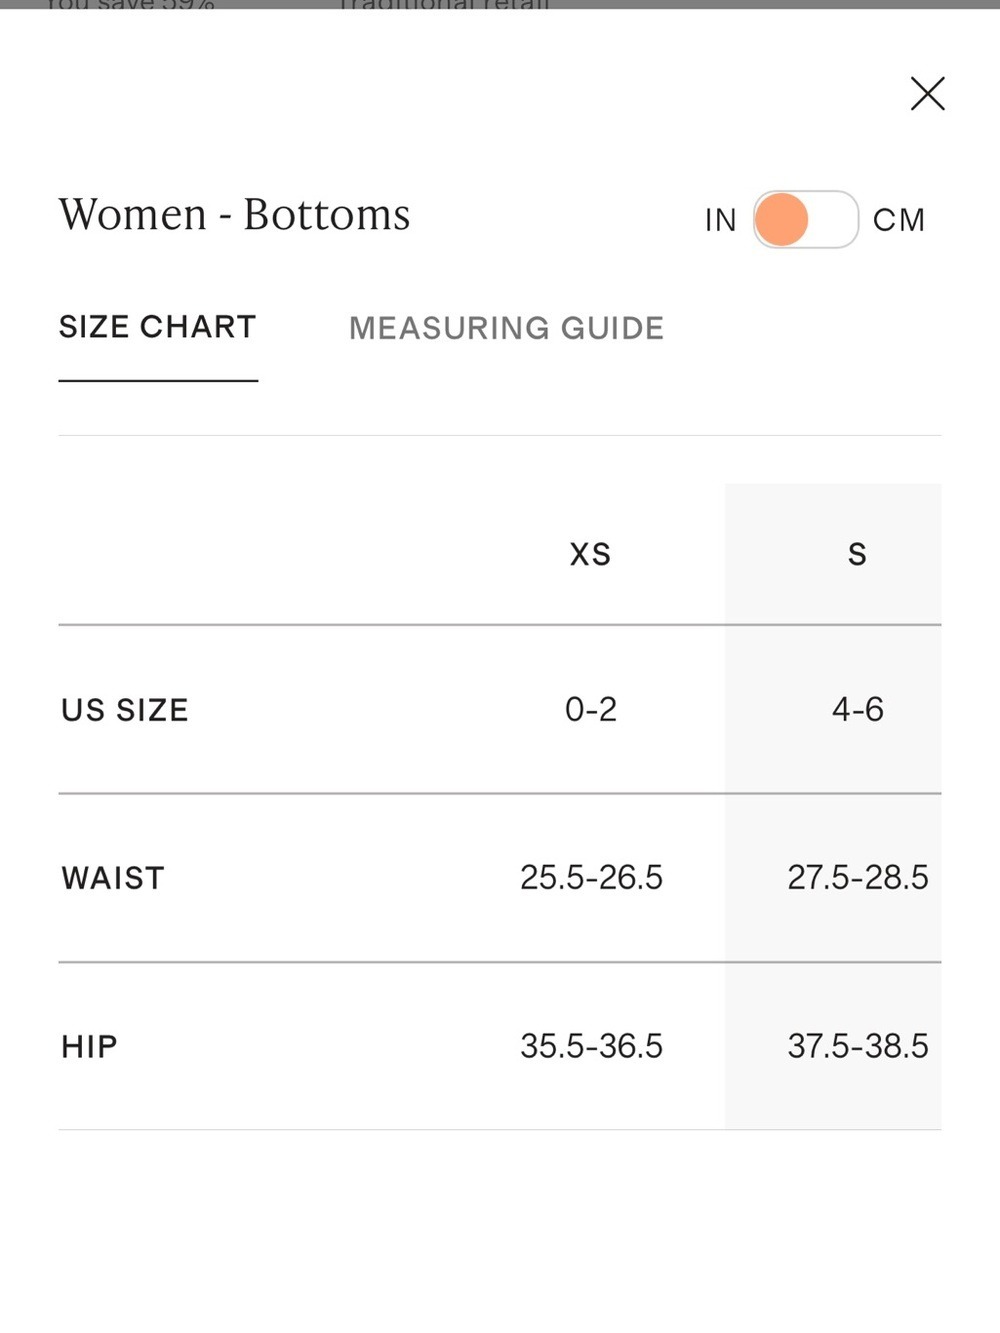The image size is (1000, 1333).
Task: Click the US SIZE row label
Action: 125,710
